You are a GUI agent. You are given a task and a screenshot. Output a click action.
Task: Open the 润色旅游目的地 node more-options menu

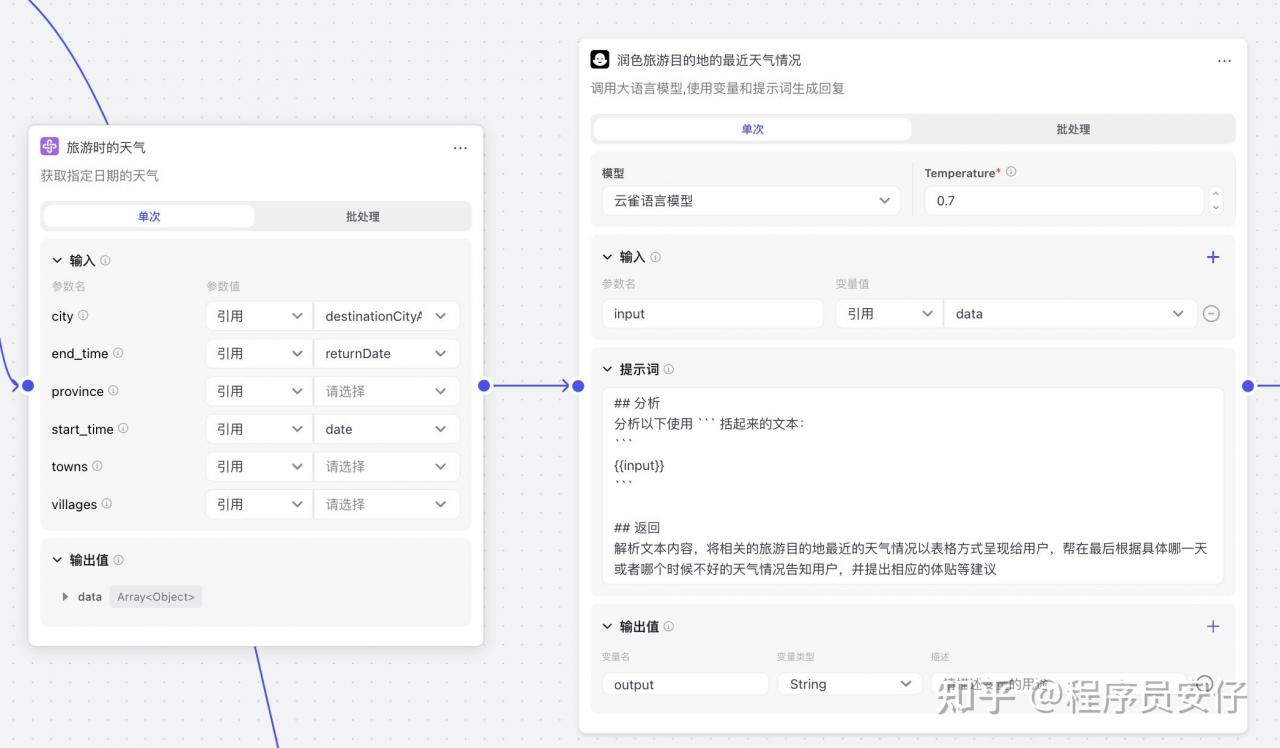click(x=1224, y=61)
